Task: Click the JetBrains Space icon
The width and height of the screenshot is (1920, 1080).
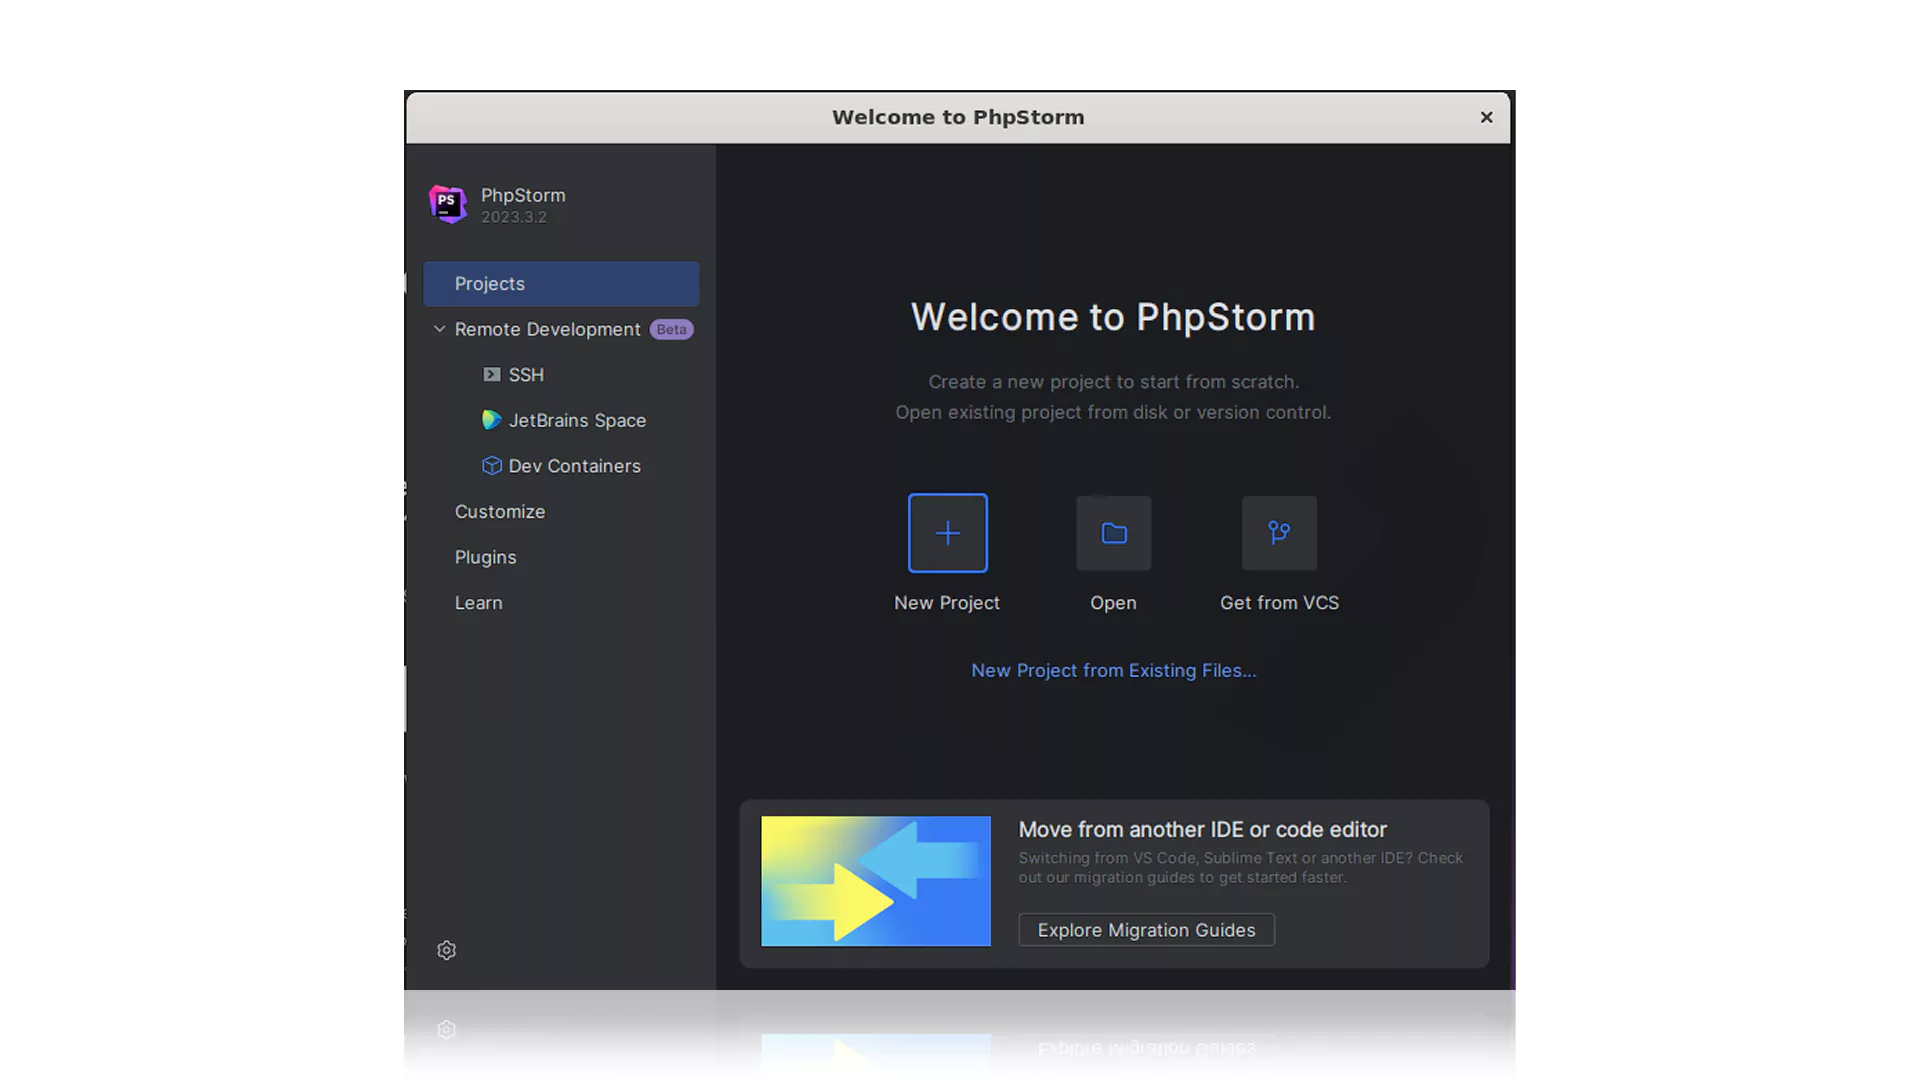Action: [491, 420]
